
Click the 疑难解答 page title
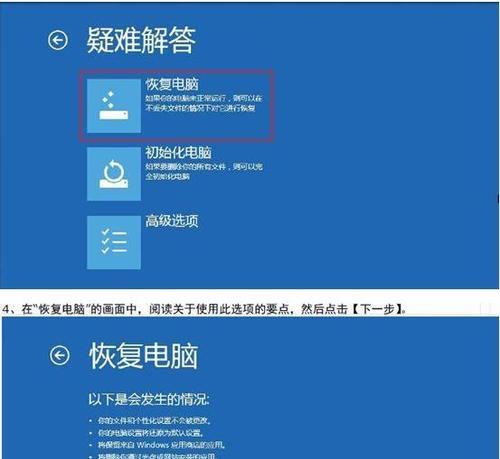pos(141,40)
